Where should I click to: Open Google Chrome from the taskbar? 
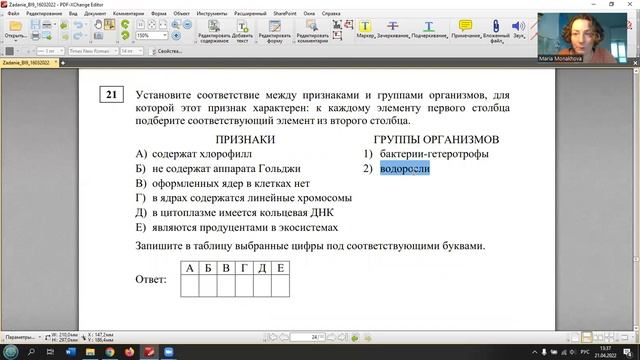[x=110, y=352]
